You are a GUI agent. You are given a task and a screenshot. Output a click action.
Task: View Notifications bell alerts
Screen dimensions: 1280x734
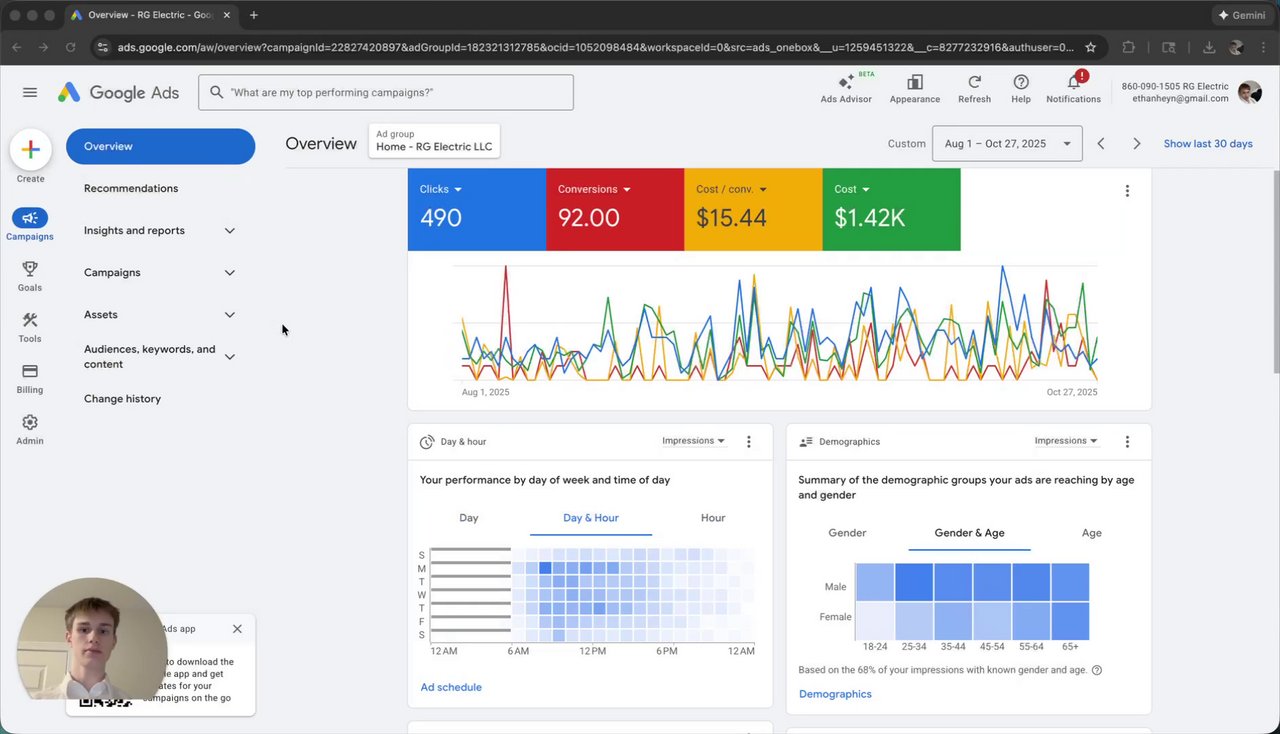coord(1074,88)
